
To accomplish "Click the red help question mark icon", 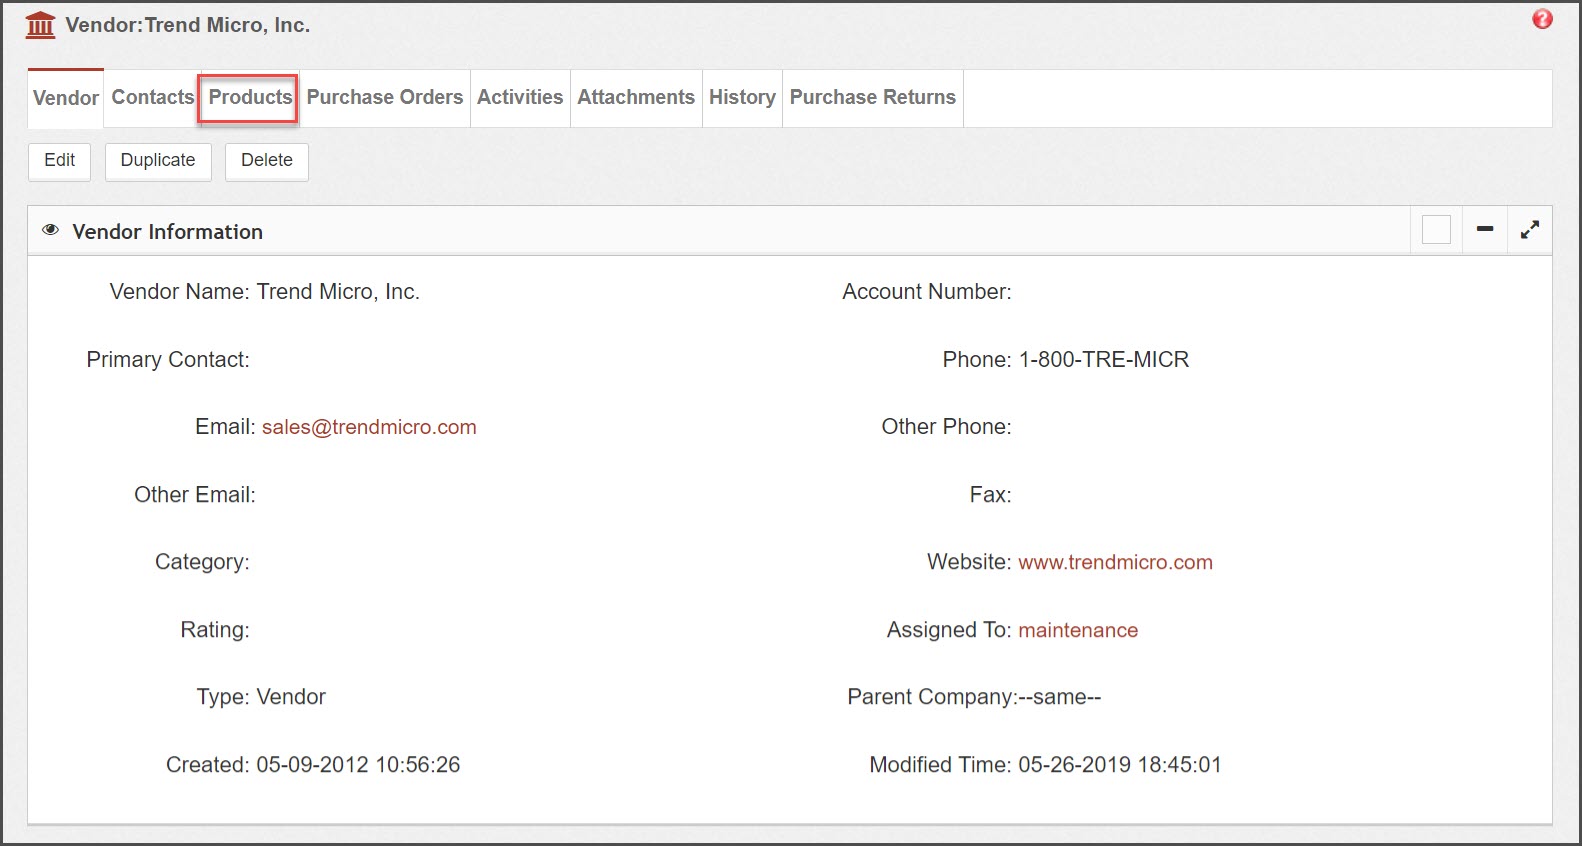I will (1542, 19).
